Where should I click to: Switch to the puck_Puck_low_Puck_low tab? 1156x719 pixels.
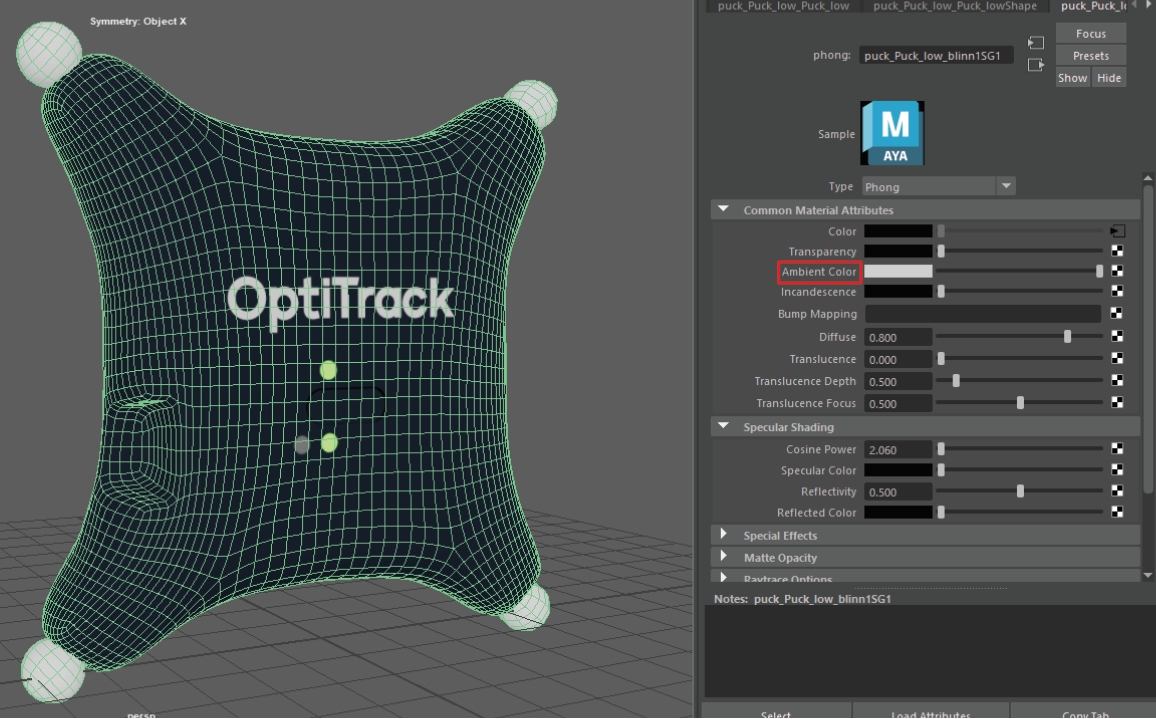(783, 6)
